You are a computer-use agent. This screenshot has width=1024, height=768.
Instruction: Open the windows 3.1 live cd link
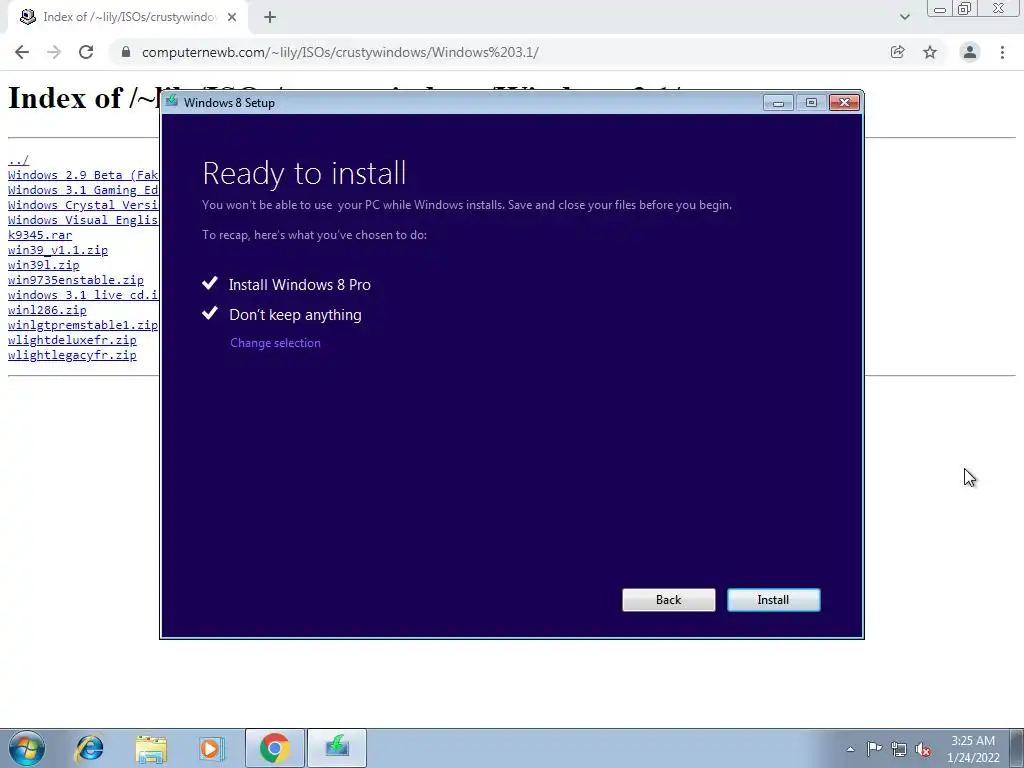pos(83,295)
